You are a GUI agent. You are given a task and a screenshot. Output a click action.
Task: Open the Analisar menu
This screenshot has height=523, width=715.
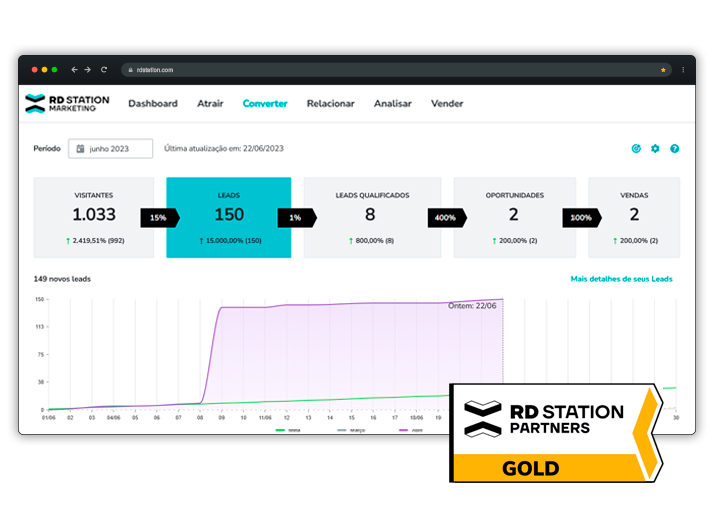[393, 103]
